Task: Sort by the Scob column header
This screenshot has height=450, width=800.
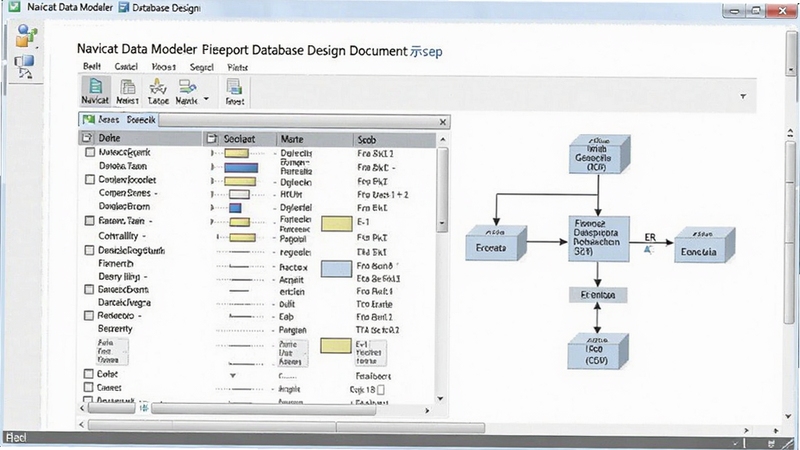Action: pos(394,139)
